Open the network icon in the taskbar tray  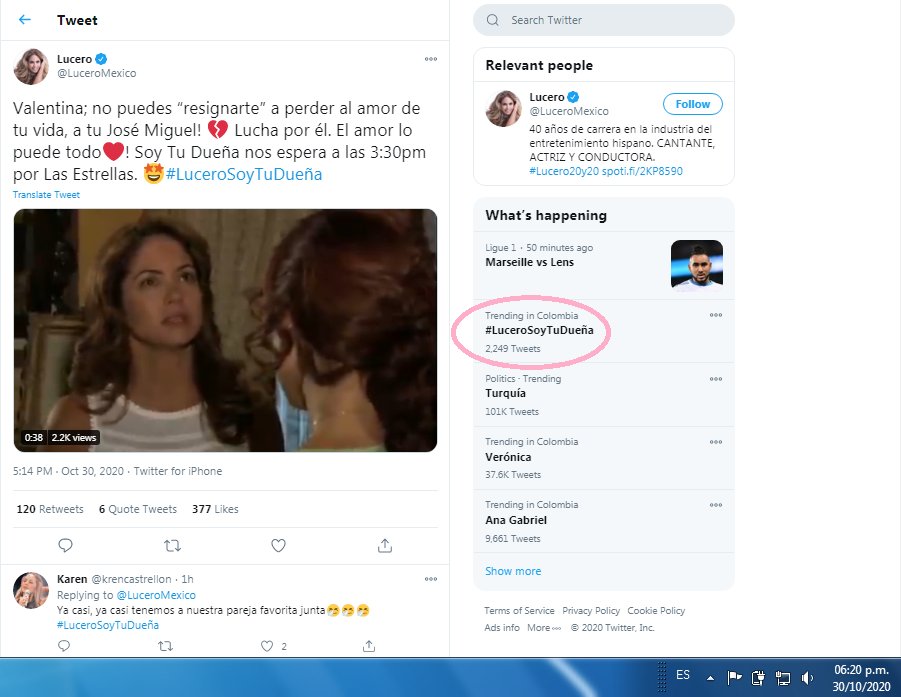tap(783, 678)
